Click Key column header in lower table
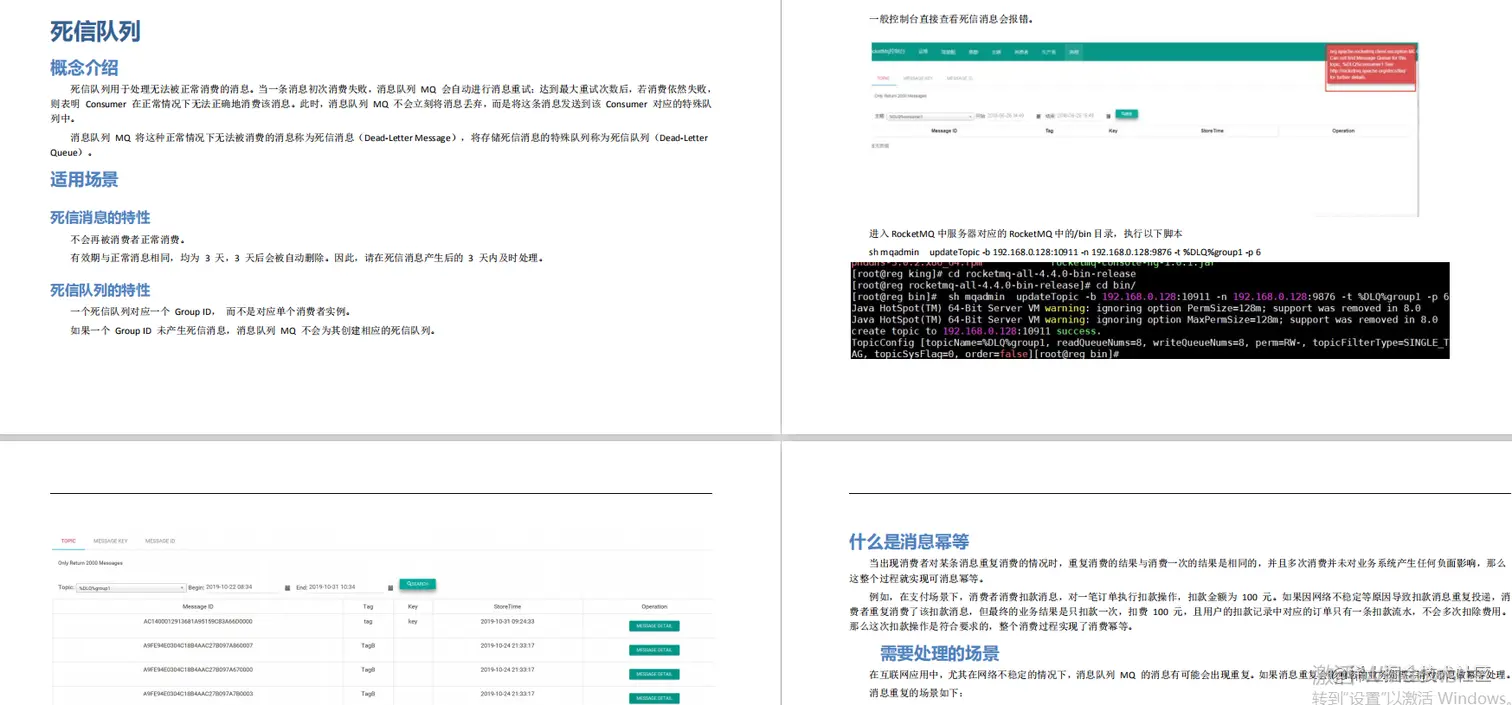The image size is (1512, 705). coord(412,606)
